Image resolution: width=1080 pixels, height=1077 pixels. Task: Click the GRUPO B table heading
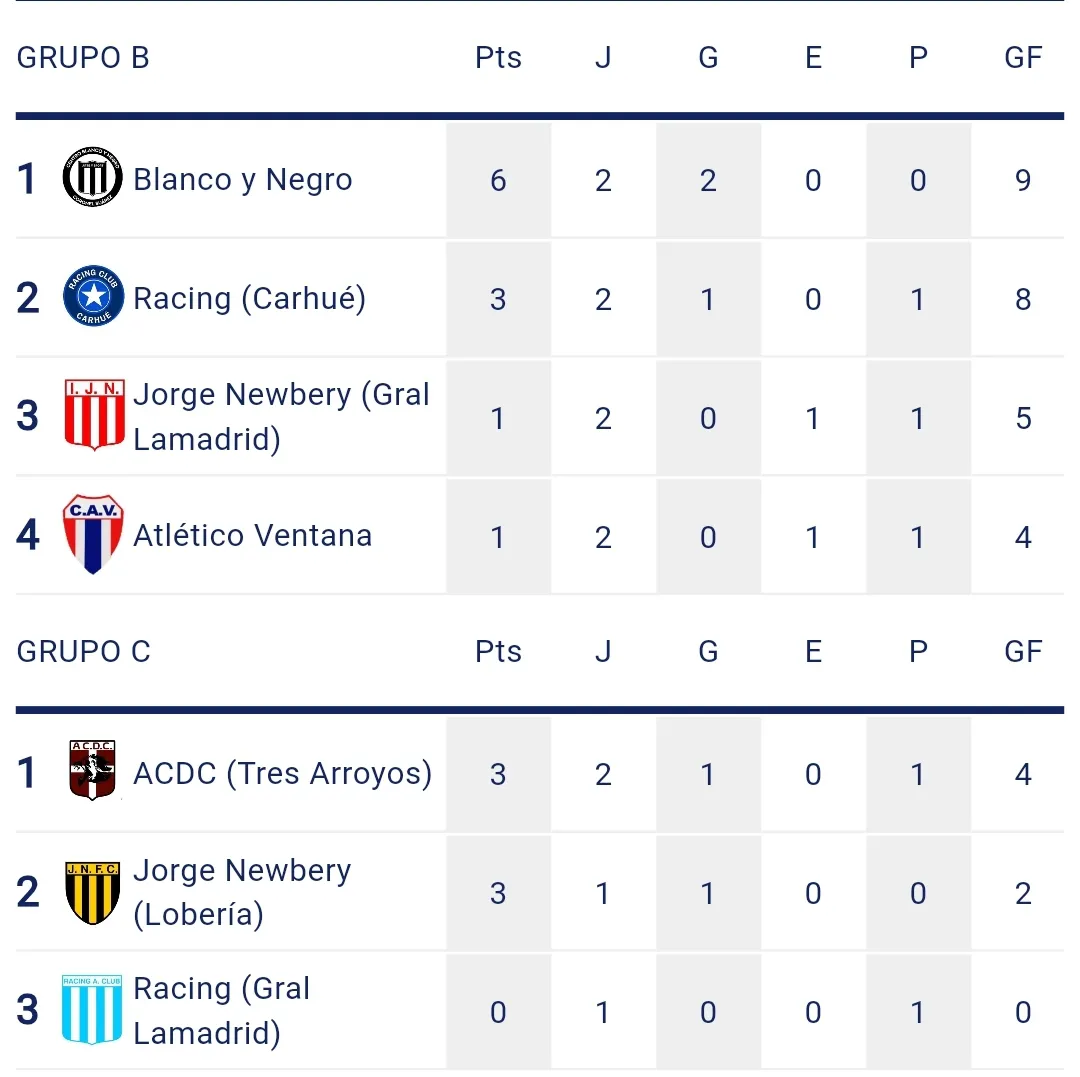click(83, 58)
